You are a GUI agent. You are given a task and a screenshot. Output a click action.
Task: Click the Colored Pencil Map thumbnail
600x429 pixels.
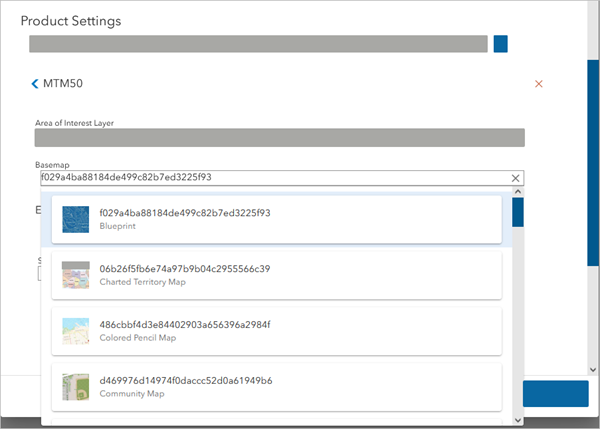(76, 331)
